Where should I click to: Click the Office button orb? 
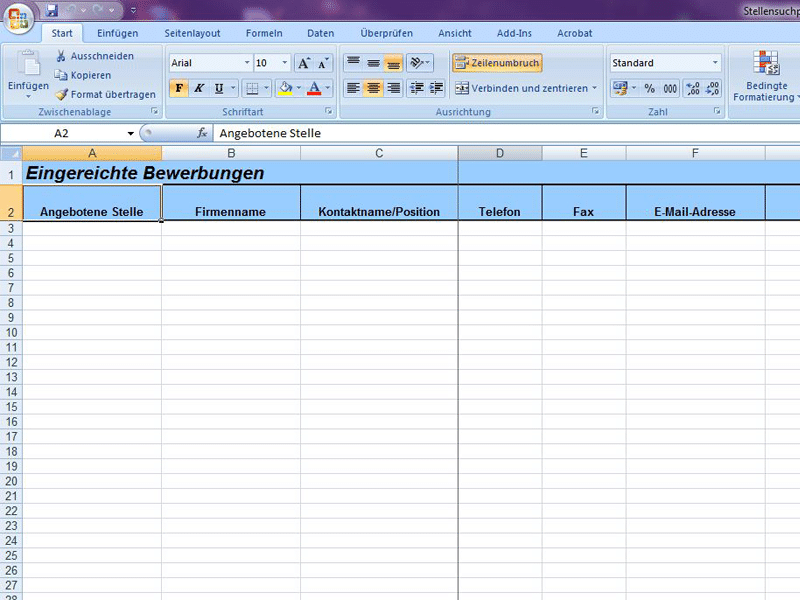[18, 18]
